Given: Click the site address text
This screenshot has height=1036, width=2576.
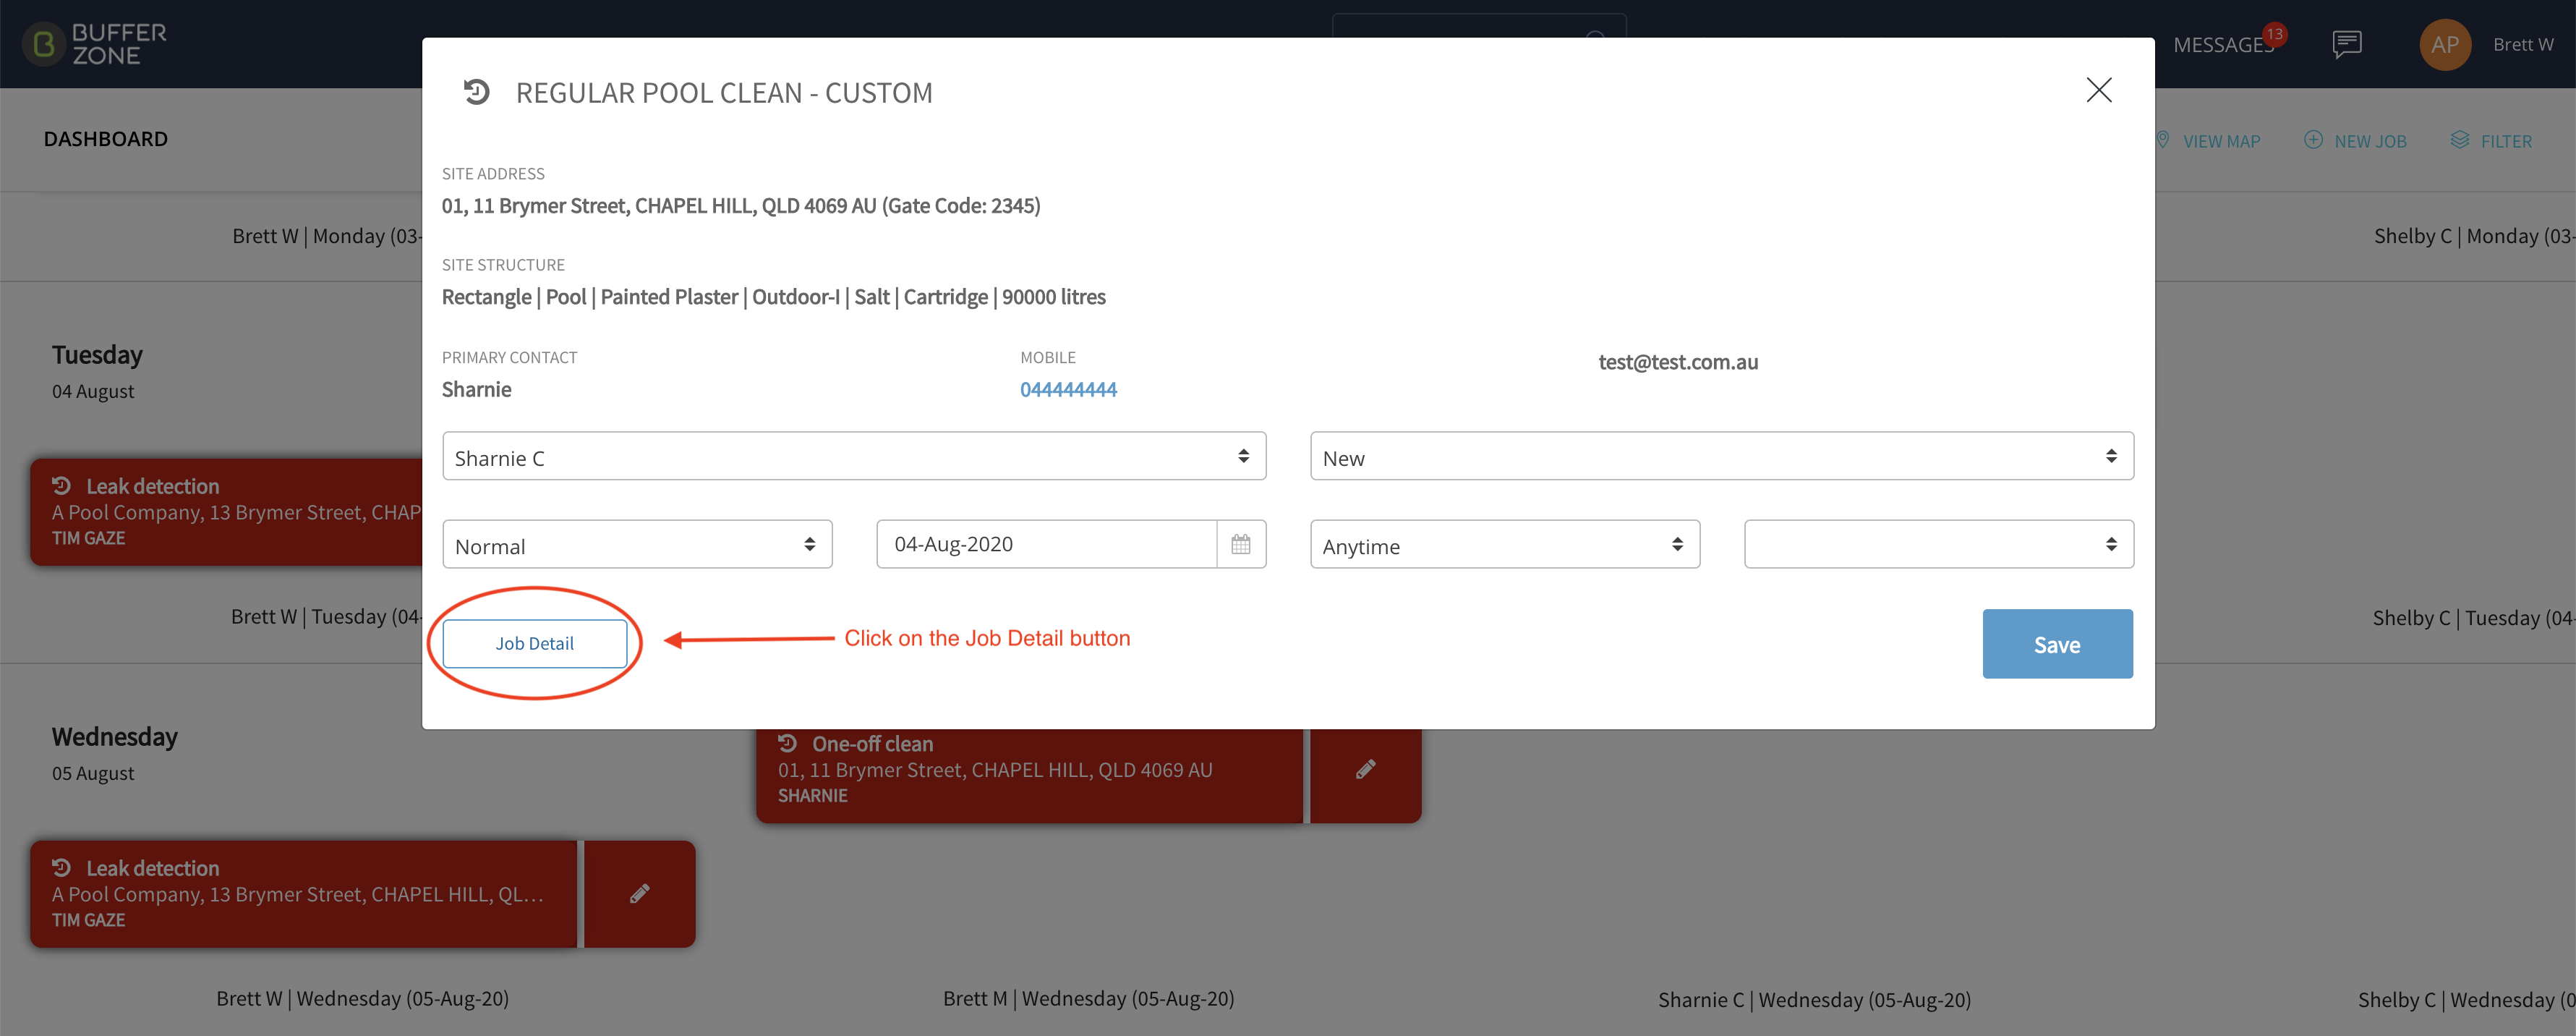Looking at the screenshot, I should coord(741,206).
